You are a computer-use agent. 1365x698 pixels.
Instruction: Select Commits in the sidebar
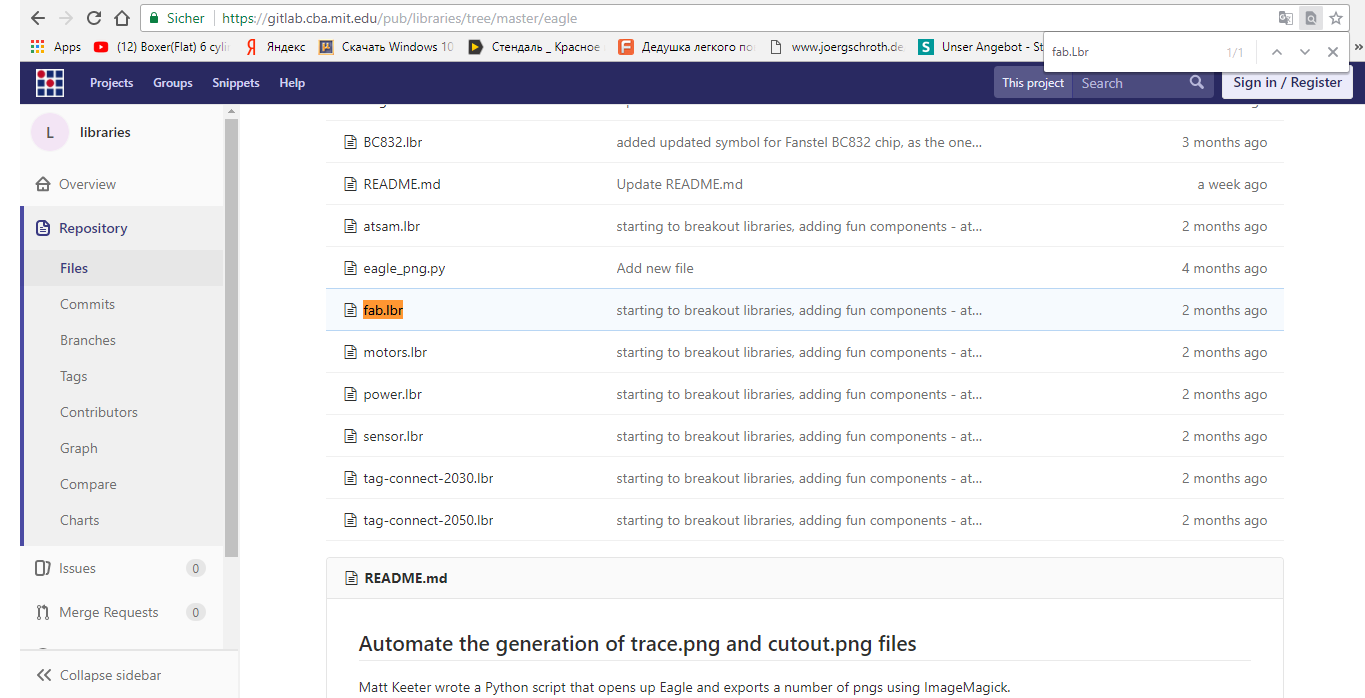click(87, 304)
